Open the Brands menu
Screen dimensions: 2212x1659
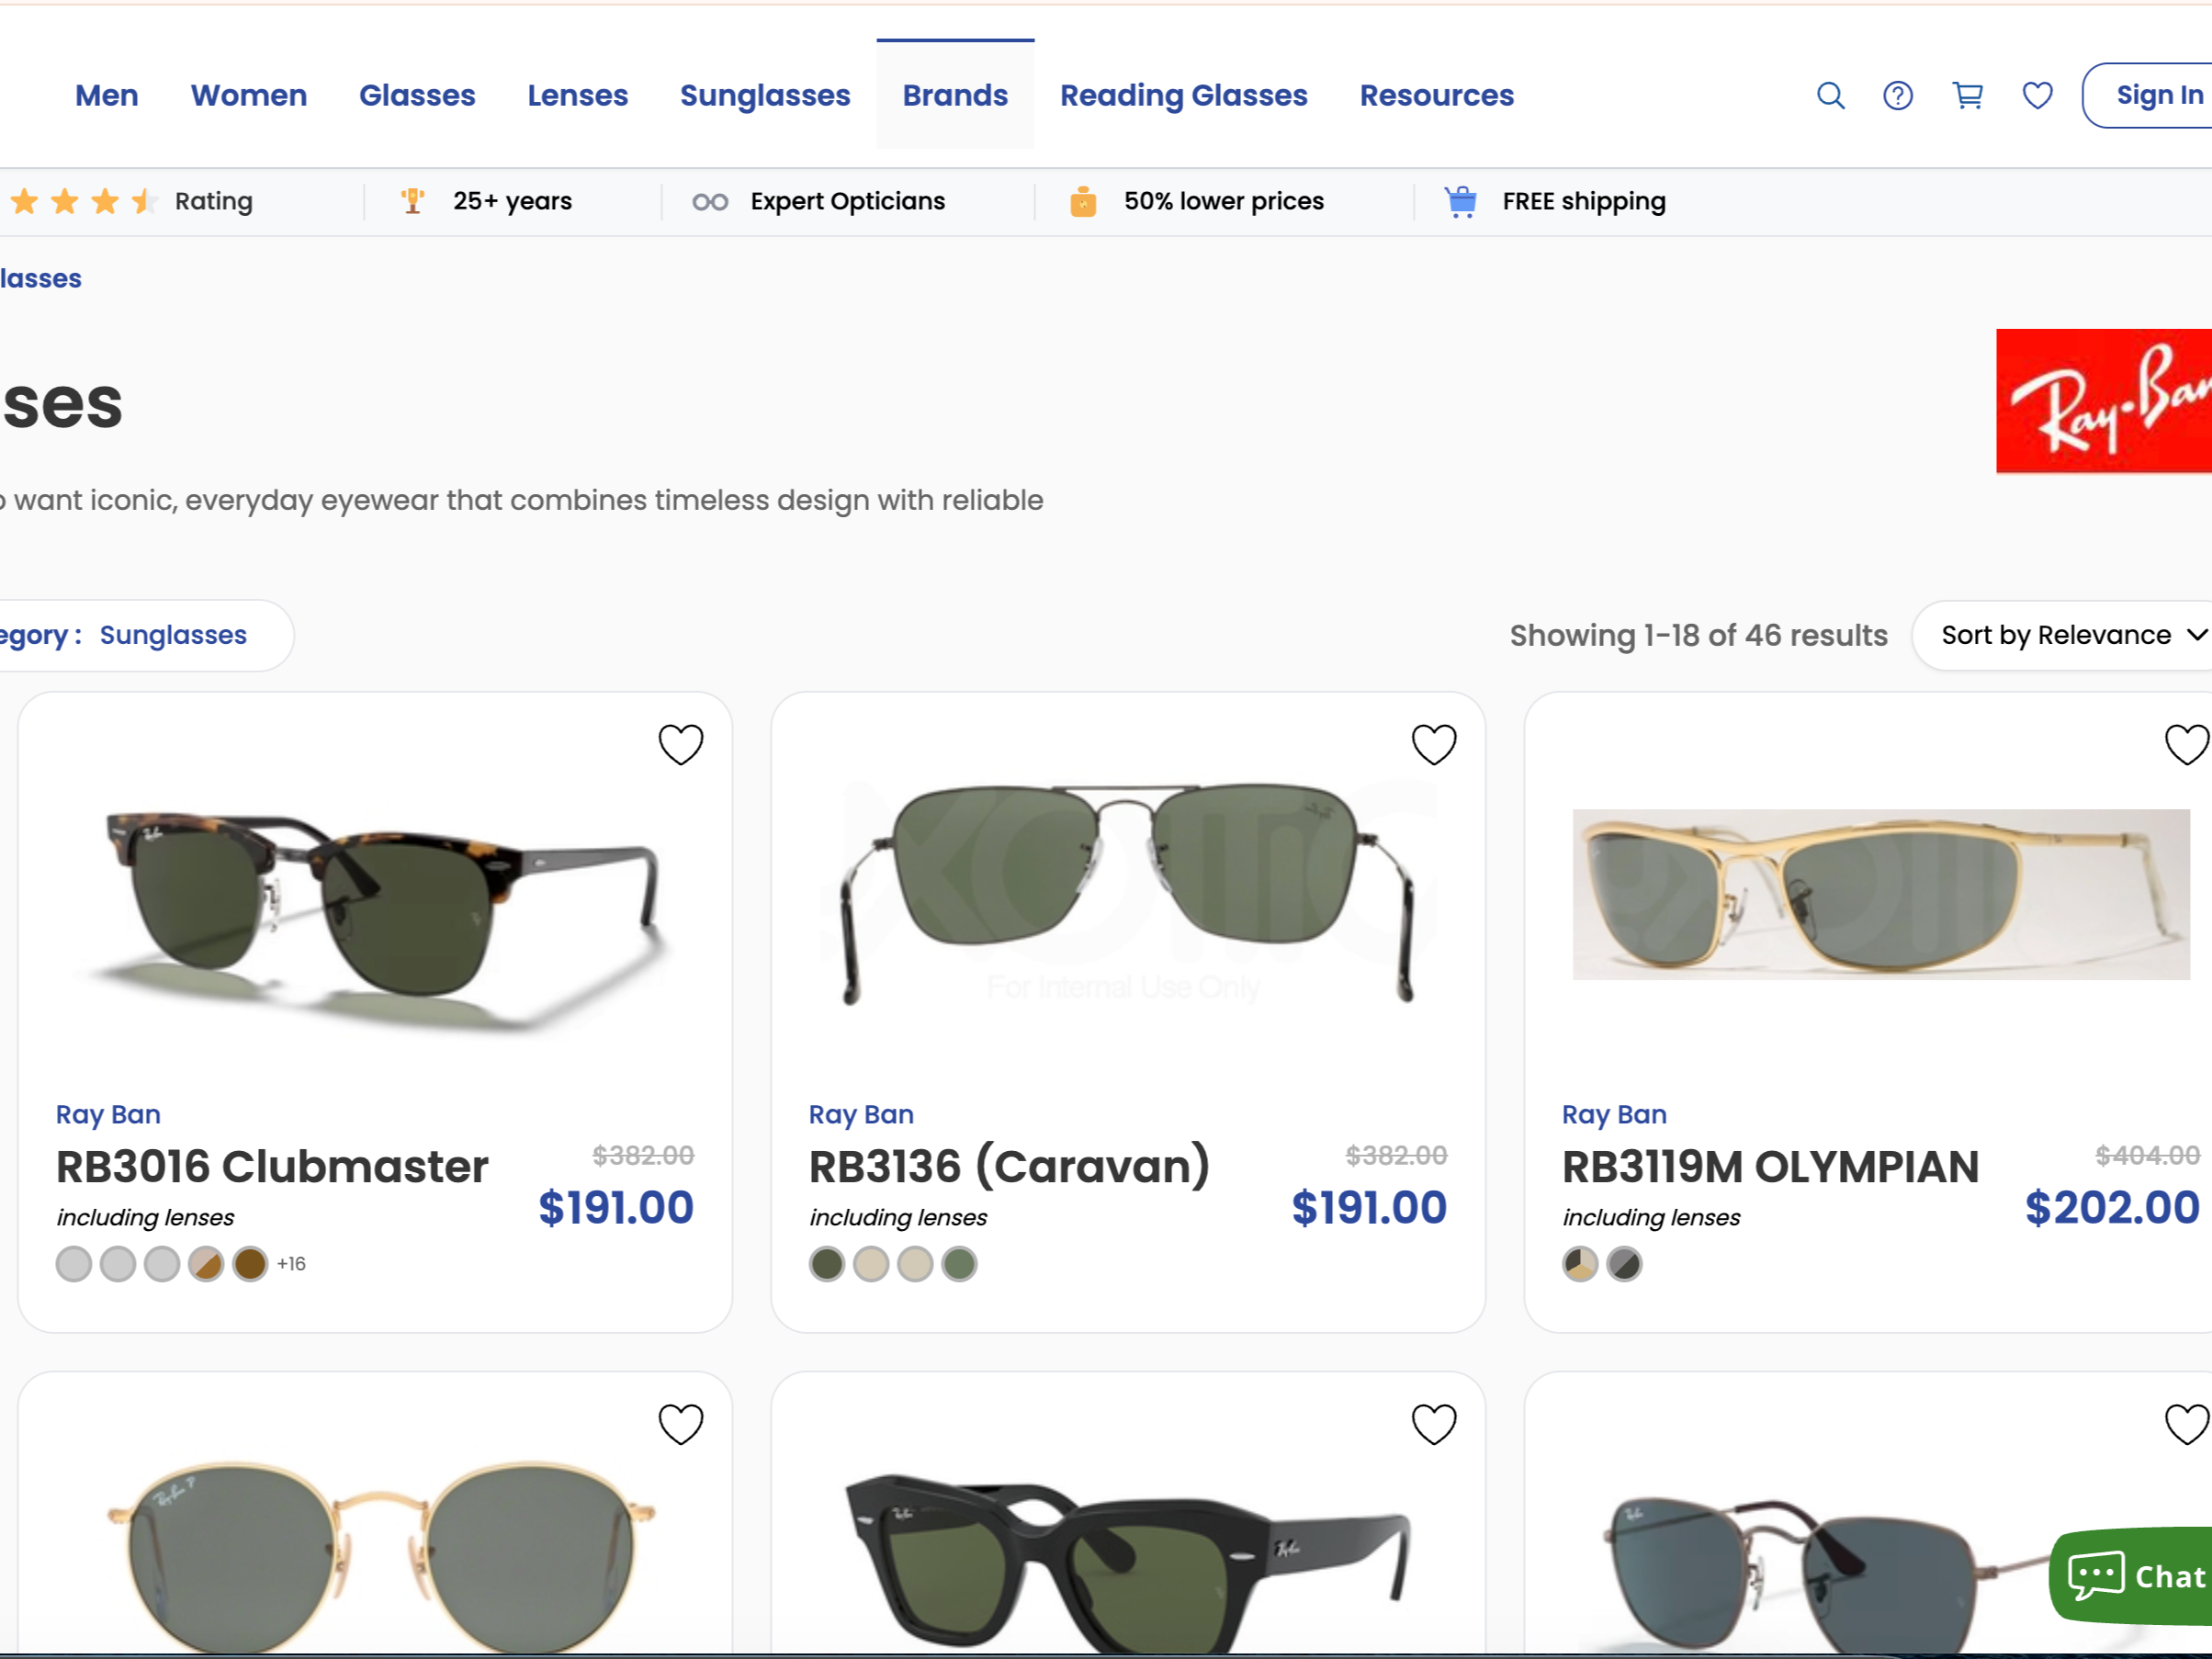955,95
